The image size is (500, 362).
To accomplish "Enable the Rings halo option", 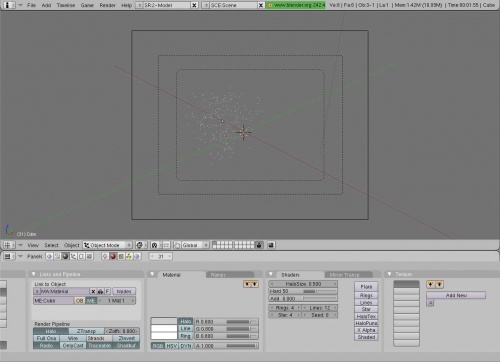I will 366,295.
